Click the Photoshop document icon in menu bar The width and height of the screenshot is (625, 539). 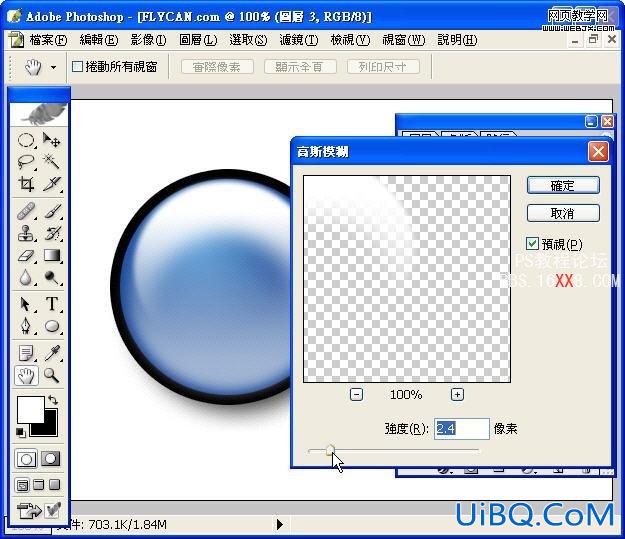16,40
